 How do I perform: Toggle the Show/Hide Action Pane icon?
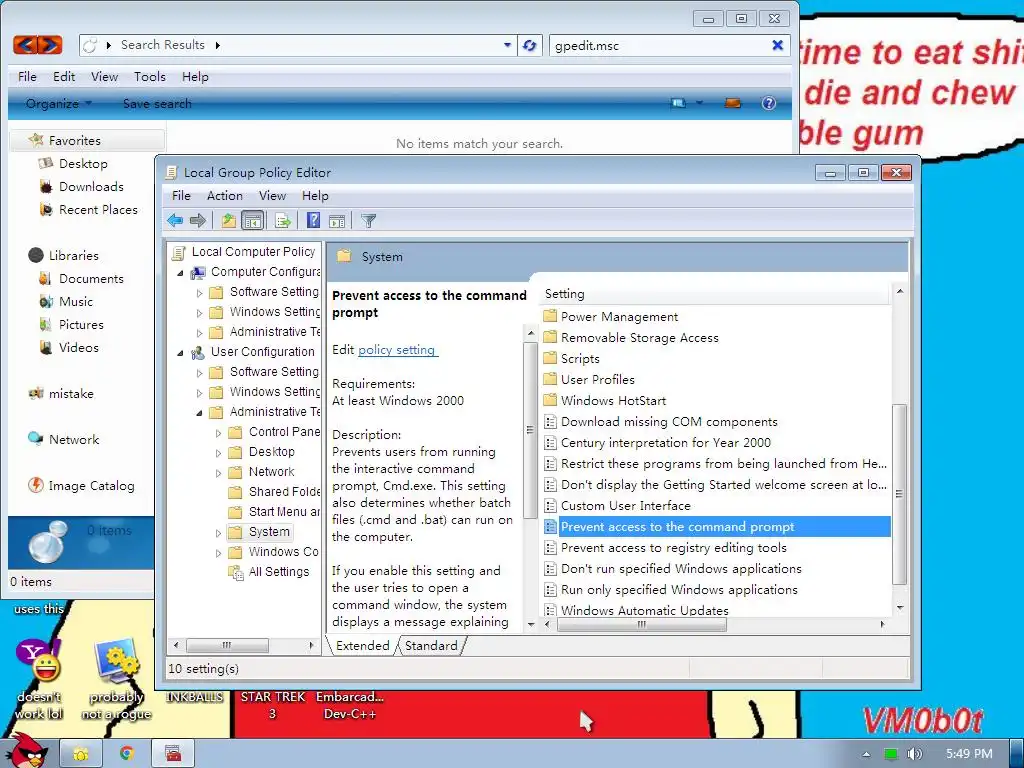(337, 221)
